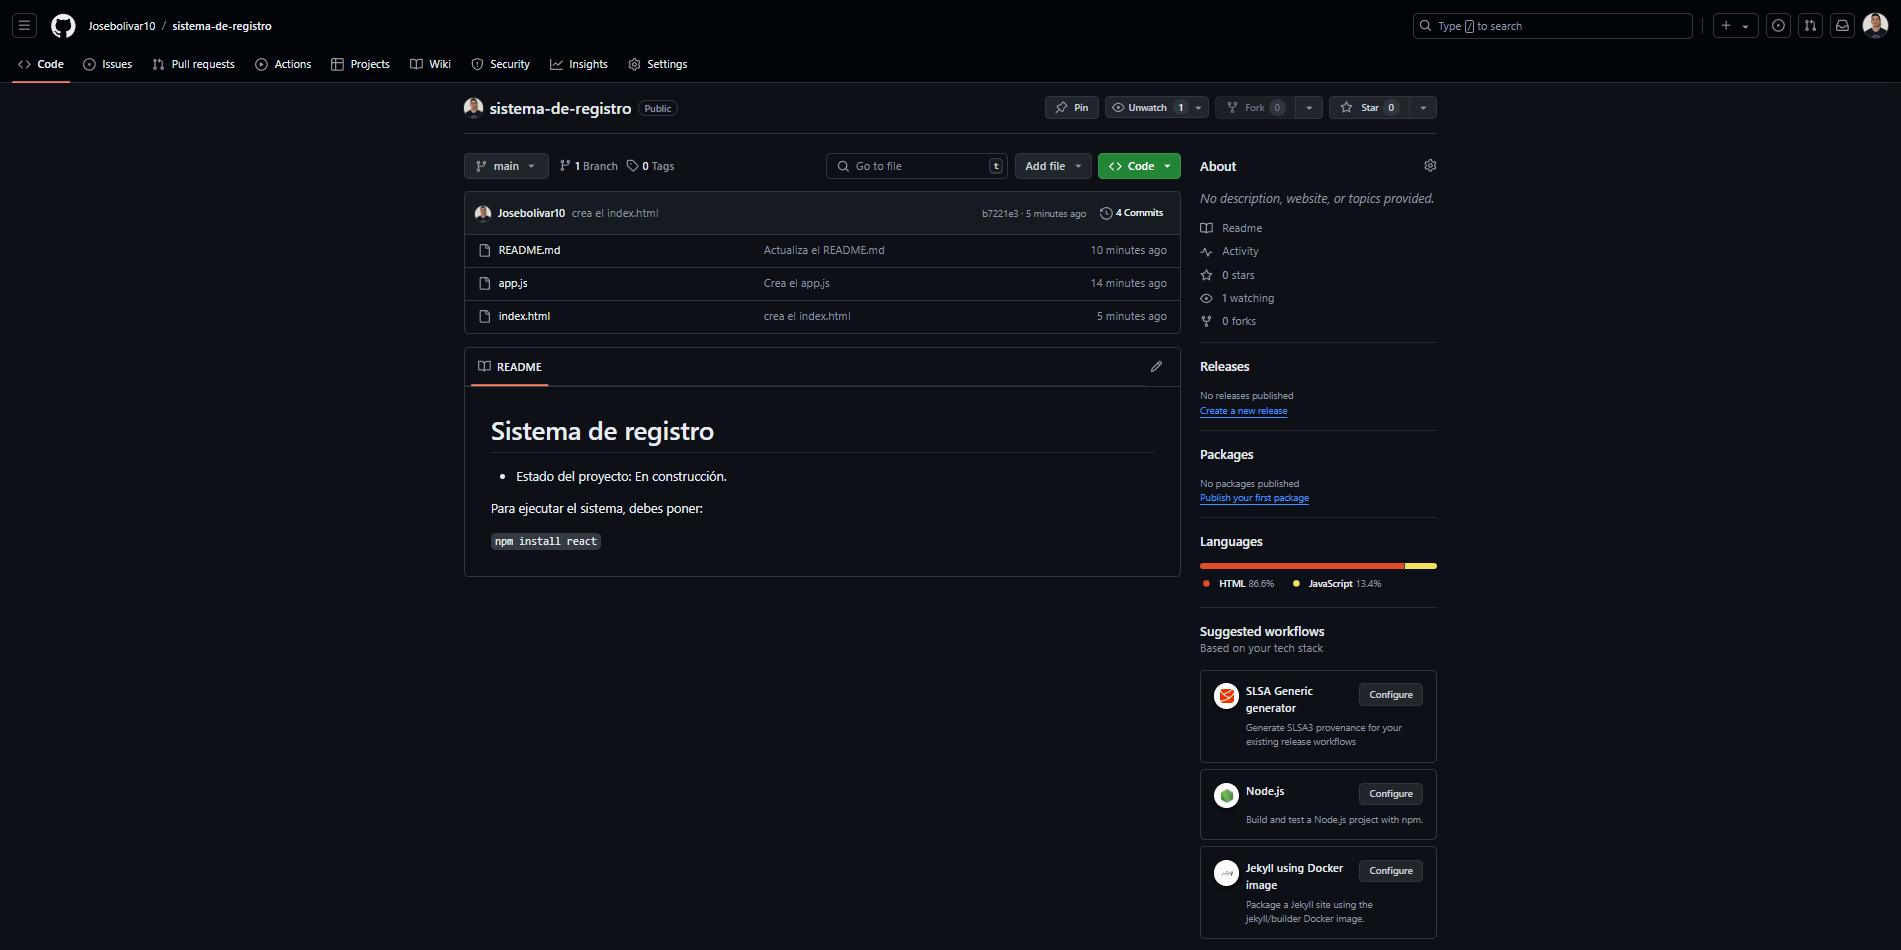Open the Readme link in About
This screenshot has width=1901, height=950.
(x=1231, y=228)
